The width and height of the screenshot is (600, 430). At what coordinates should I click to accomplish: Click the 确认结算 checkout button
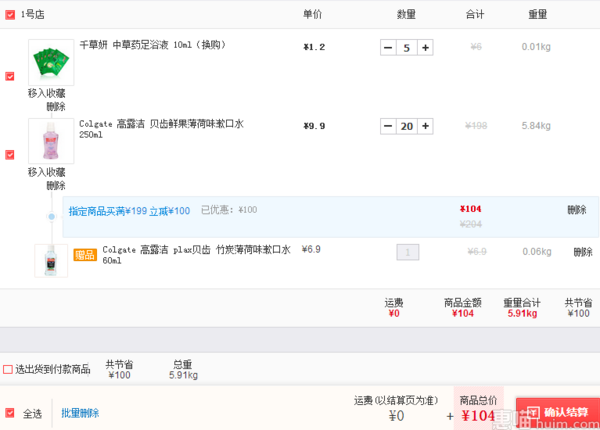tap(558, 413)
